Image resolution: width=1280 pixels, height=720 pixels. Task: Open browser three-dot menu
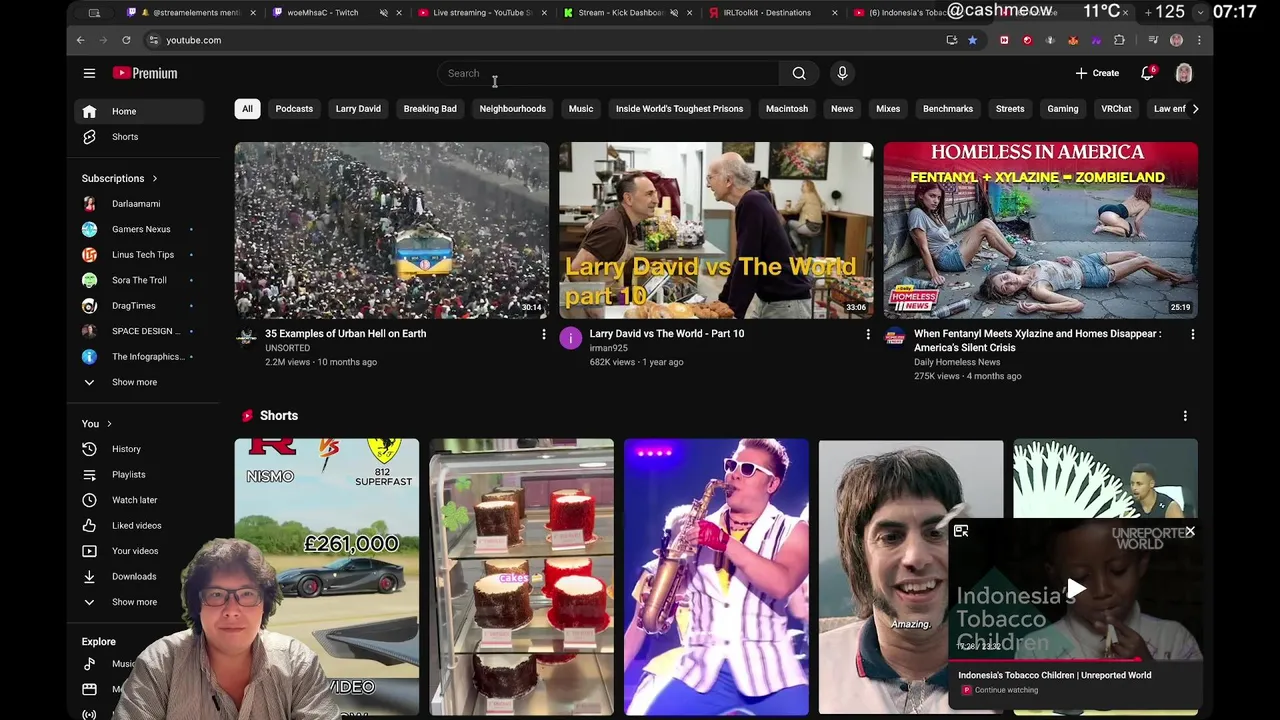(x=1199, y=40)
